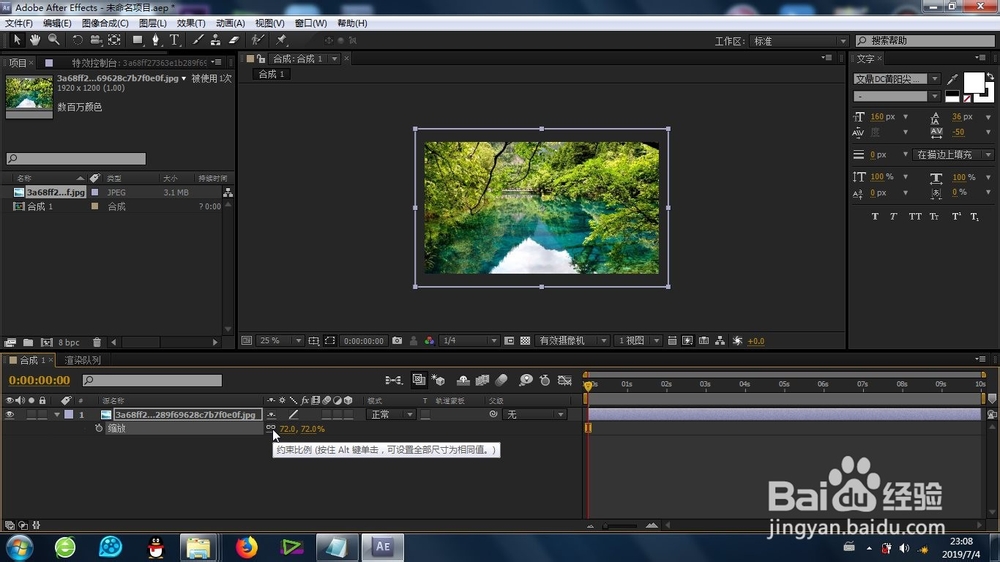Click the fill color white swatch
The width and height of the screenshot is (1000, 562).
pos(973,82)
